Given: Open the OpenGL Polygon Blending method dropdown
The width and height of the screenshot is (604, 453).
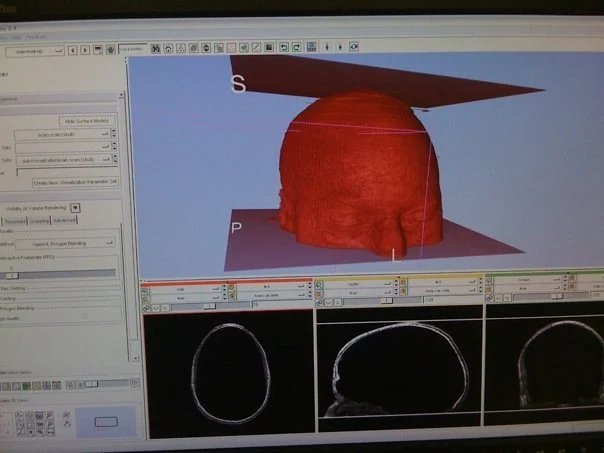Looking at the screenshot, I should tap(65, 243).
